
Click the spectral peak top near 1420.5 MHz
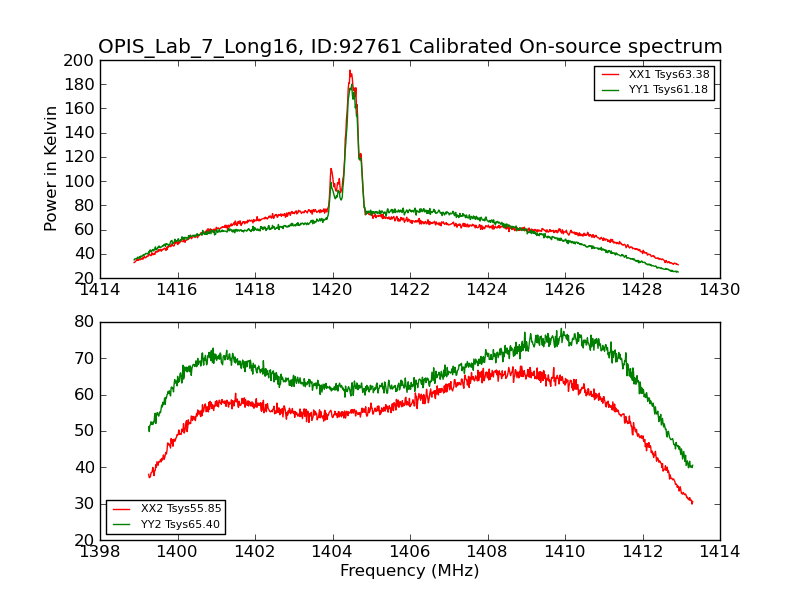[350, 71]
